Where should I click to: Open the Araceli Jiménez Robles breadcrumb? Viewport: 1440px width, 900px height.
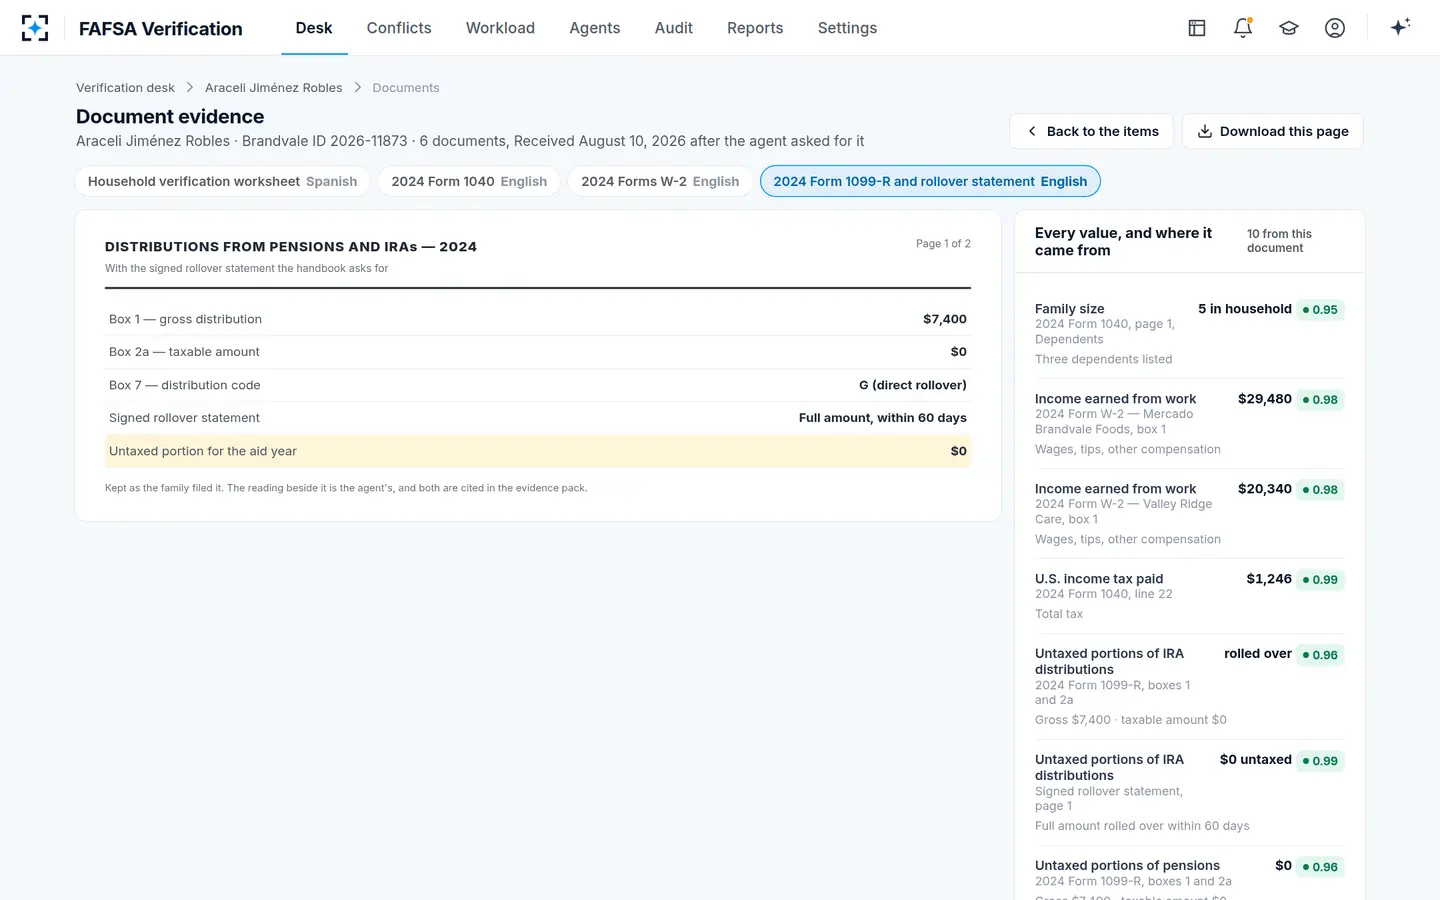pyautogui.click(x=273, y=88)
